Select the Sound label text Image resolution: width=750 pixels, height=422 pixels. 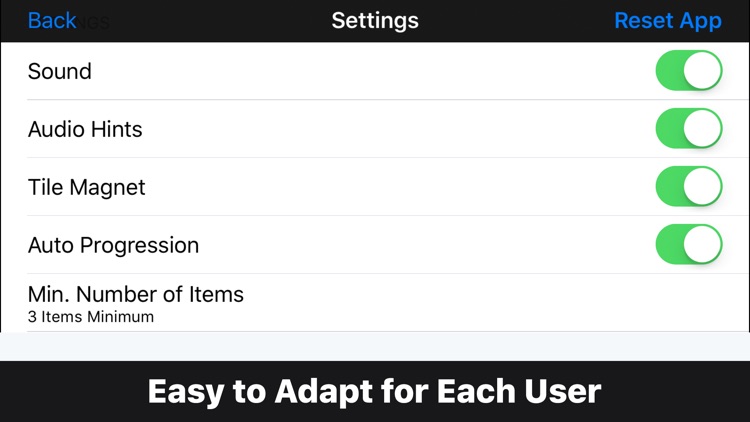(60, 72)
